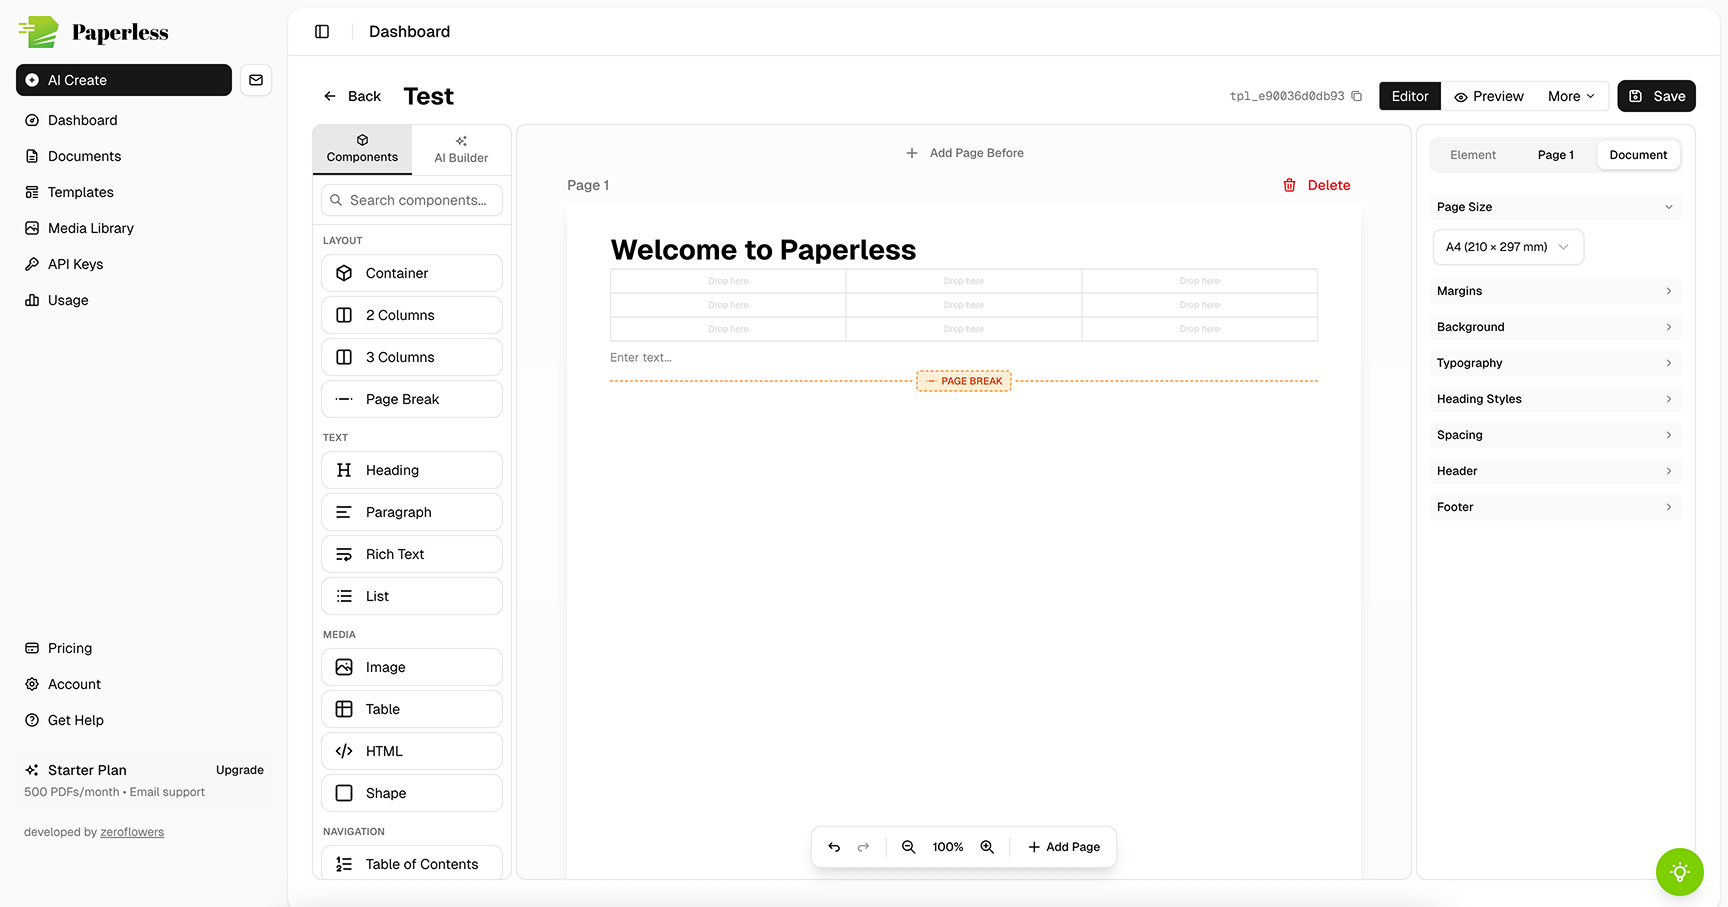The image size is (1728, 907).
Task: Open the green AI assistant button
Action: pos(1680,872)
